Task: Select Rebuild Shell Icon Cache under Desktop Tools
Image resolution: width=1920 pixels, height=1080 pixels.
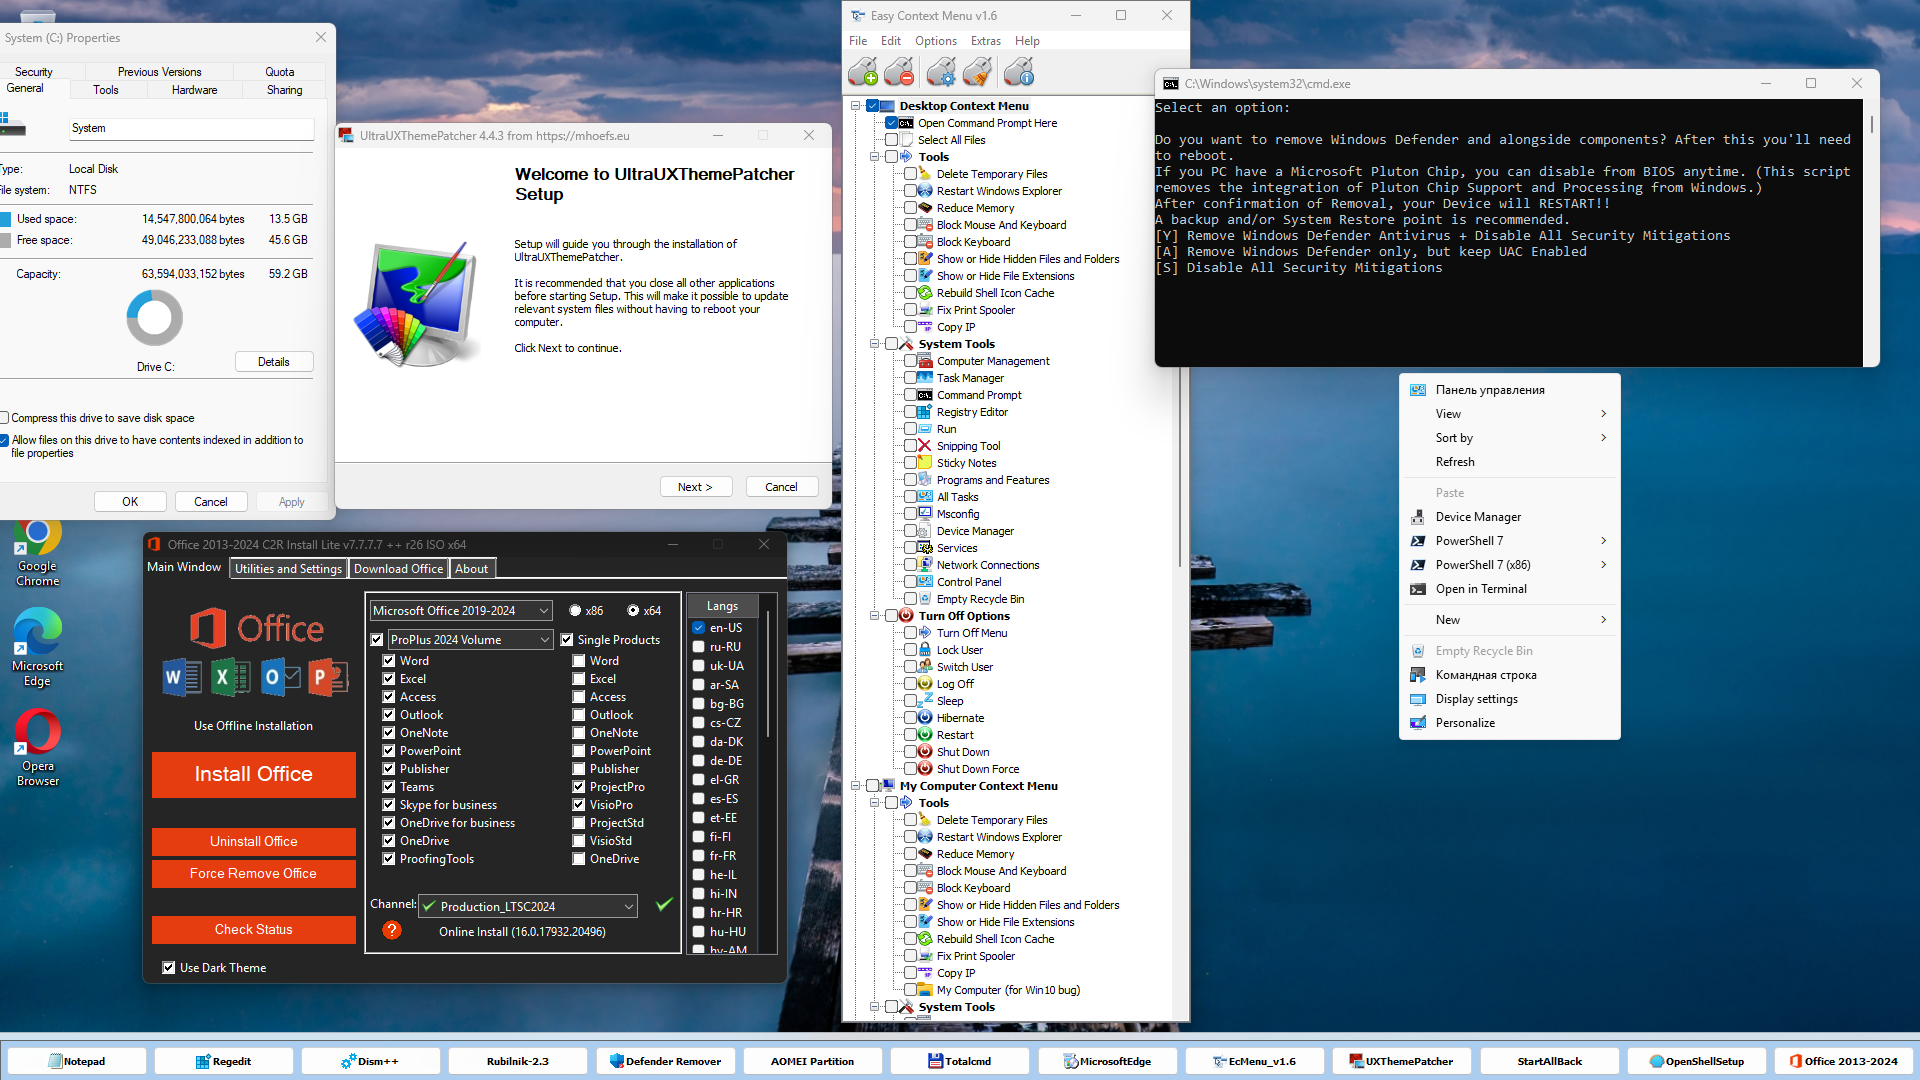Action: click(995, 293)
